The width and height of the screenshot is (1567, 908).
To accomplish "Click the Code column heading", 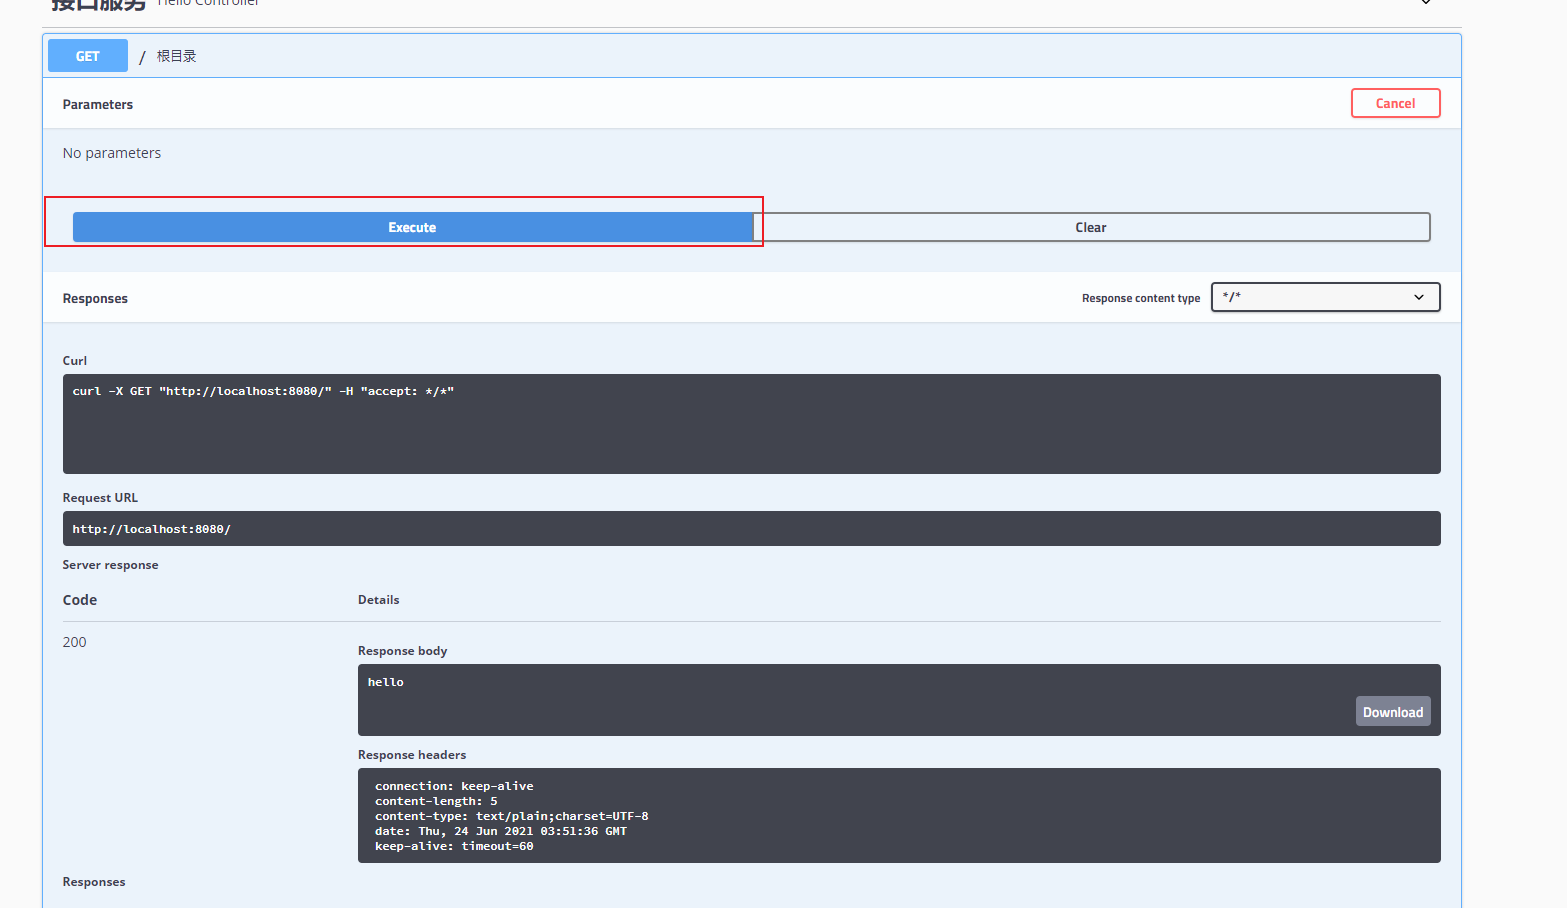I will (80, 600).
